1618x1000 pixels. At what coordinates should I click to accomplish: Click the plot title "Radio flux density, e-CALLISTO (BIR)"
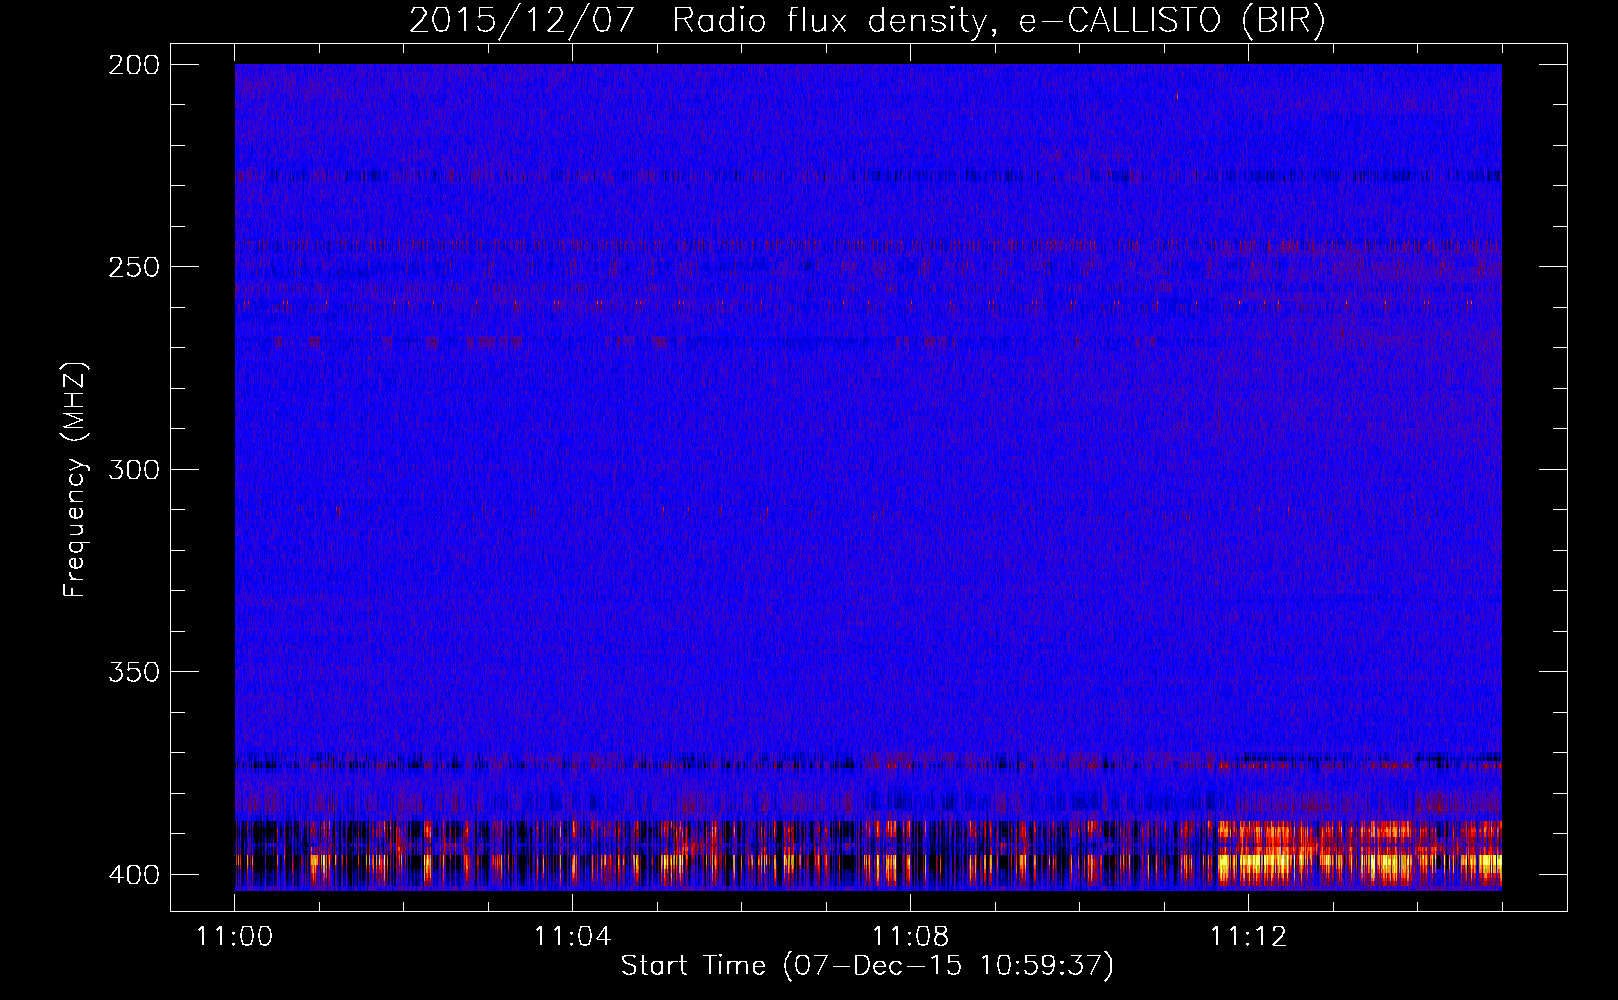click(x=999, y=21)
